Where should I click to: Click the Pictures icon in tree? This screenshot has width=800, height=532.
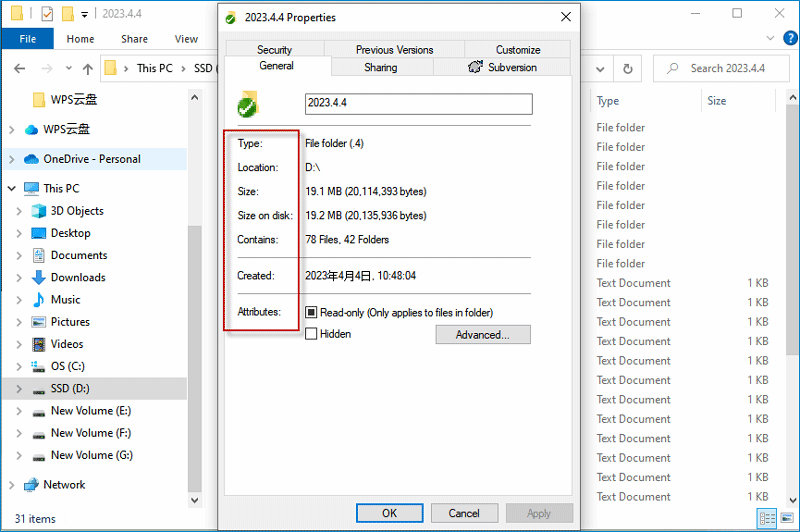pos(39,322)
